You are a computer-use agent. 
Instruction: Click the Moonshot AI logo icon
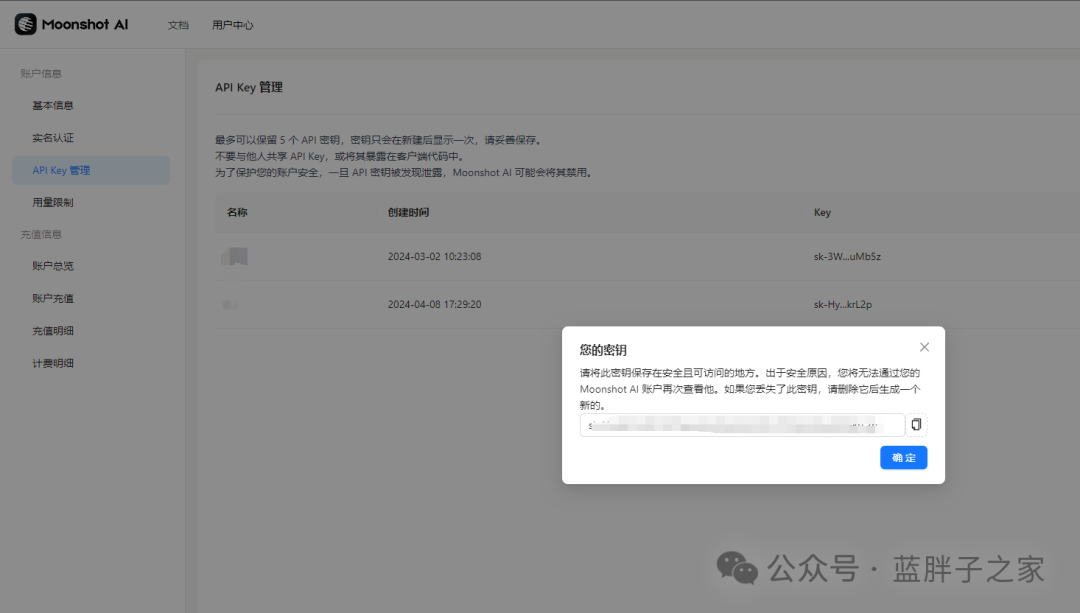pyautogui.click(x=25, y=24)
